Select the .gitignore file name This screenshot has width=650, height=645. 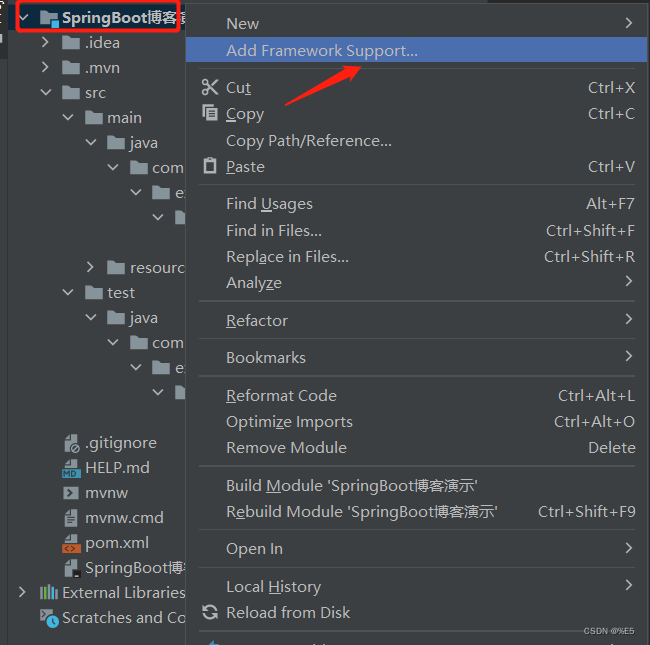click(x=121, y=443)
